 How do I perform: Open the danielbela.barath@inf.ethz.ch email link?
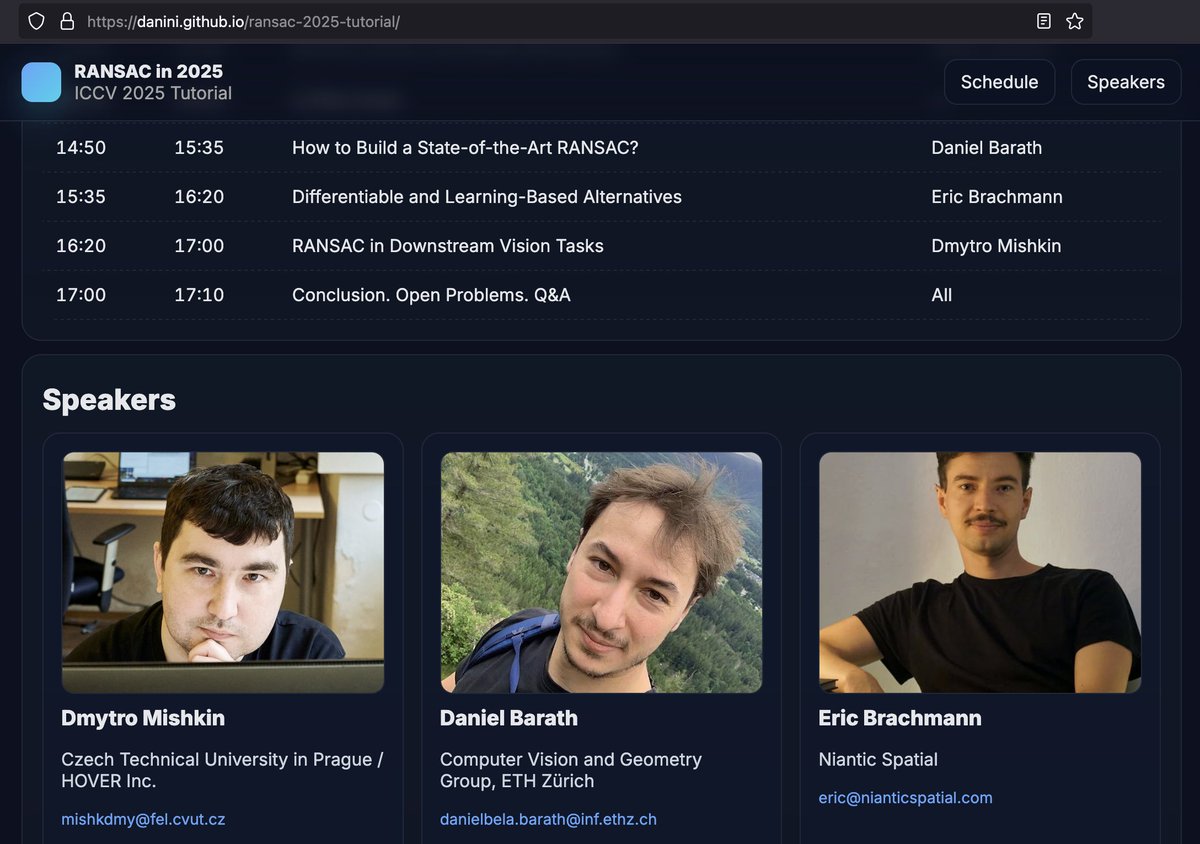coord(549,818)
